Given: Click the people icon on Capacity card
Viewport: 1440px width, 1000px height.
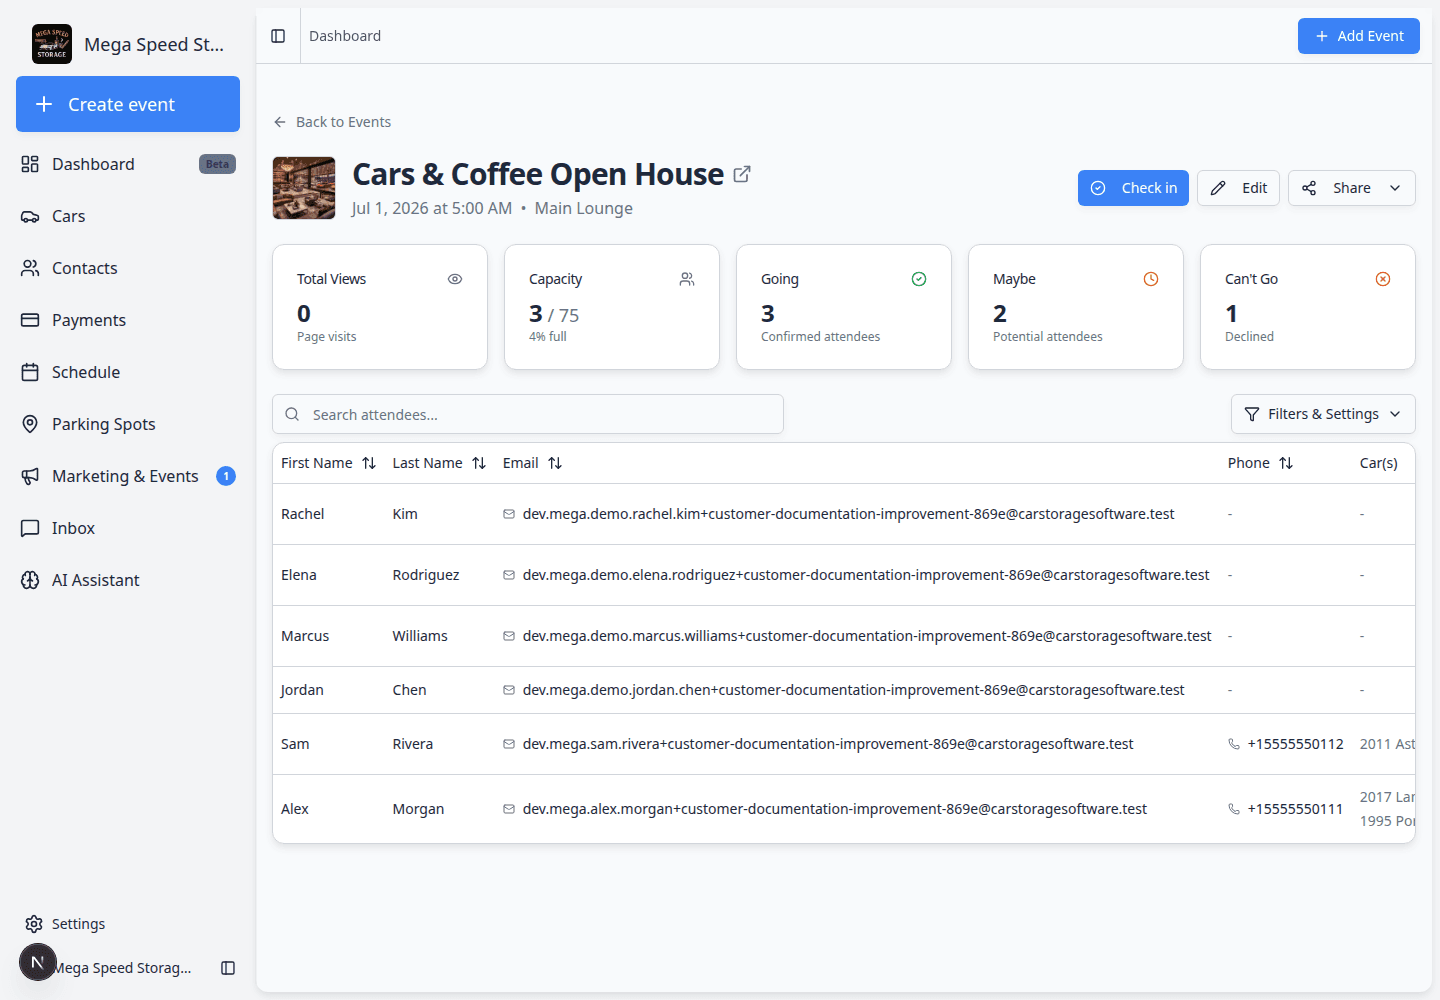Looking at the screenshot, I should 687,279.
